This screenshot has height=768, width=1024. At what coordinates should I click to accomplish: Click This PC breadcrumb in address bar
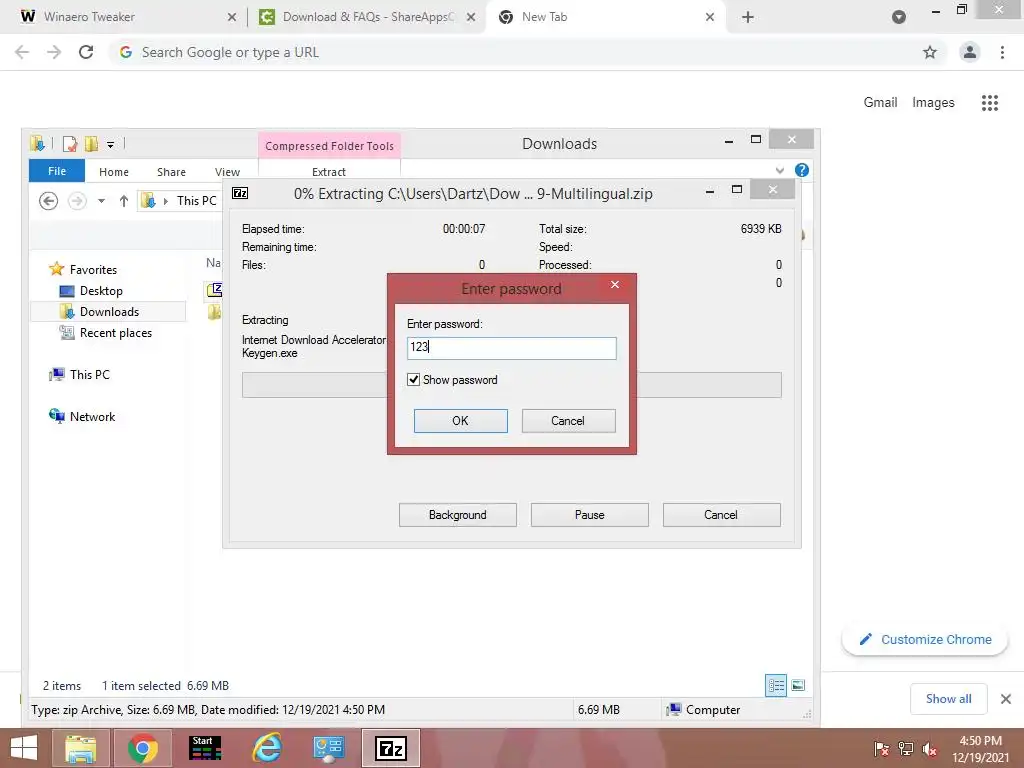point(196,200)
